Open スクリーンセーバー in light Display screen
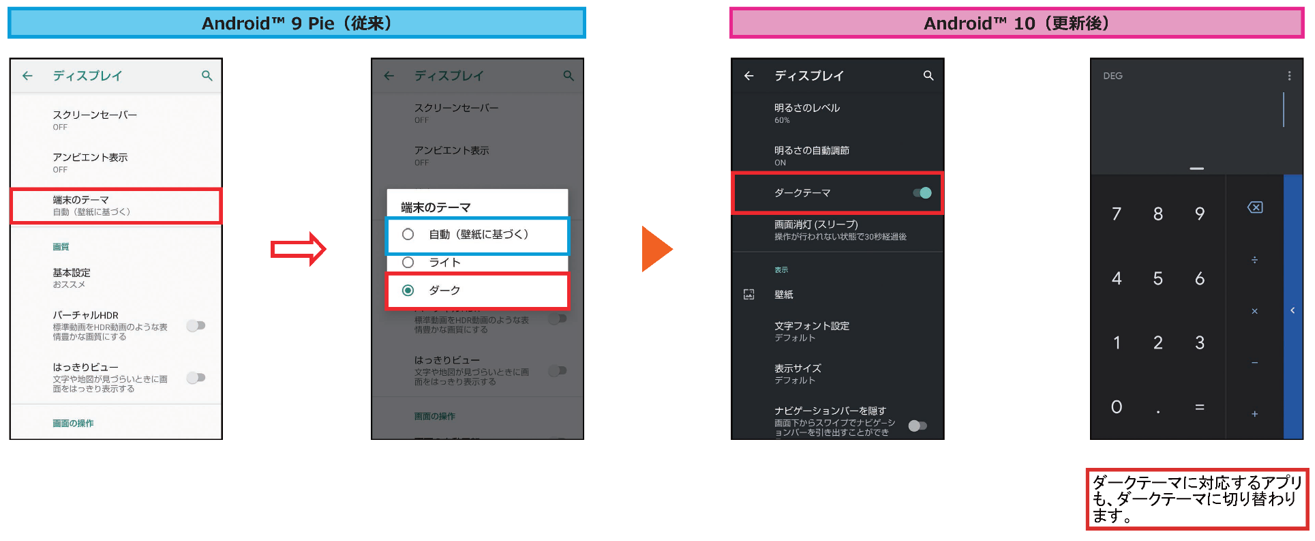The width and height of the screenshot is (1315, 541). click(x=116, y=120)
